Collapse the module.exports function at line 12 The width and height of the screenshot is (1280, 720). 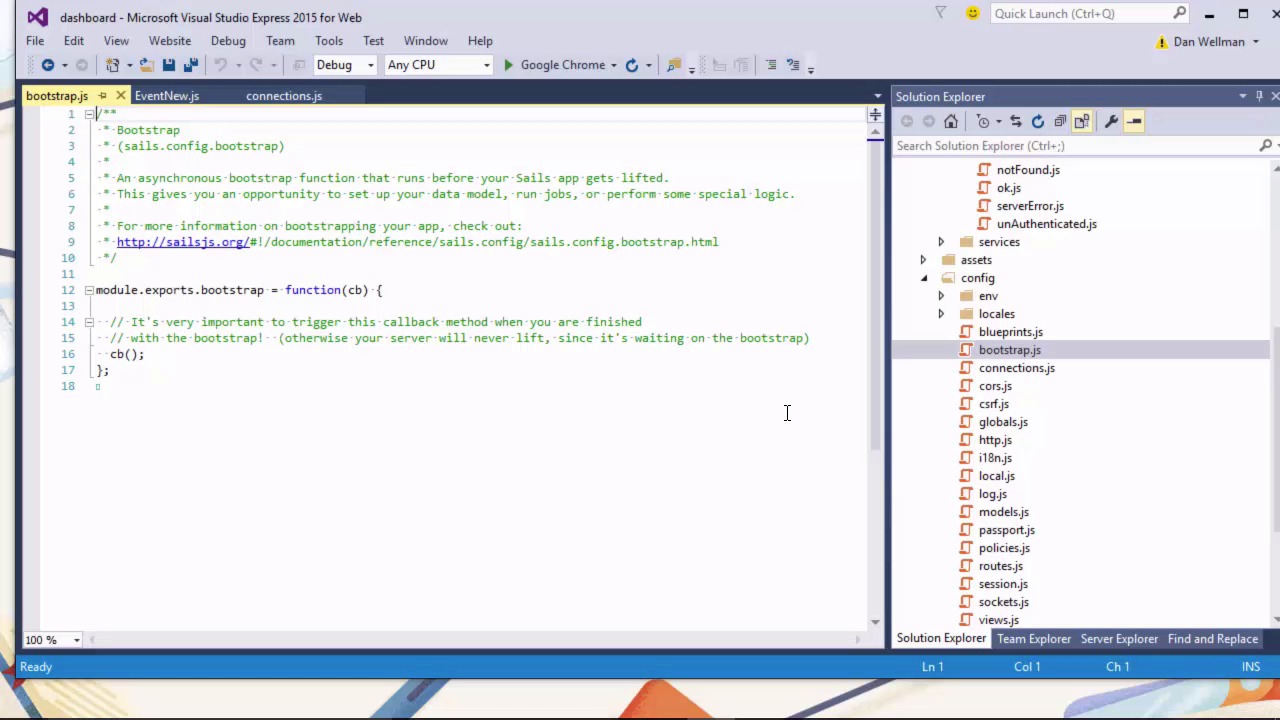[89, 290]
